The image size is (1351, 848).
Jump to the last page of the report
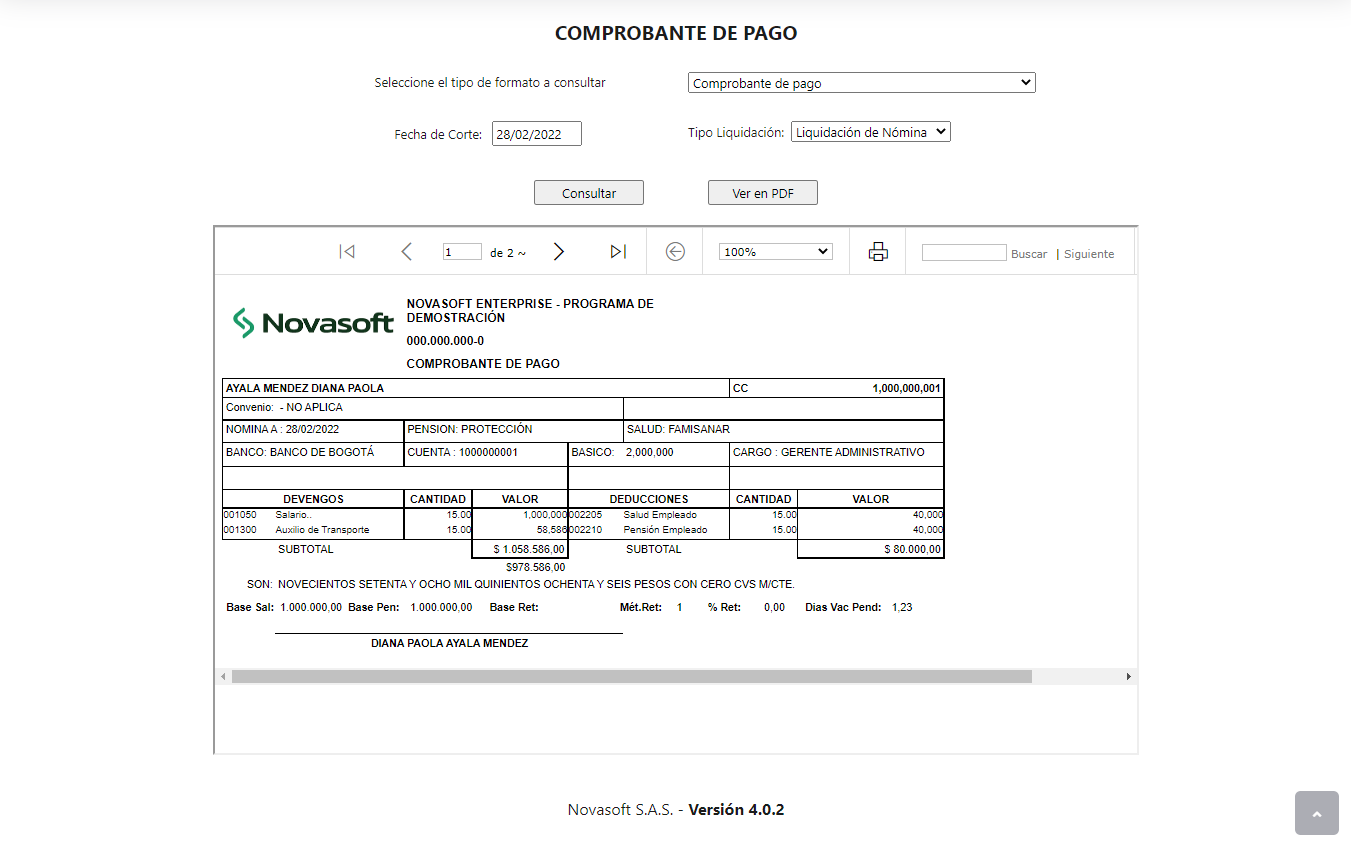tap(617, 251)
